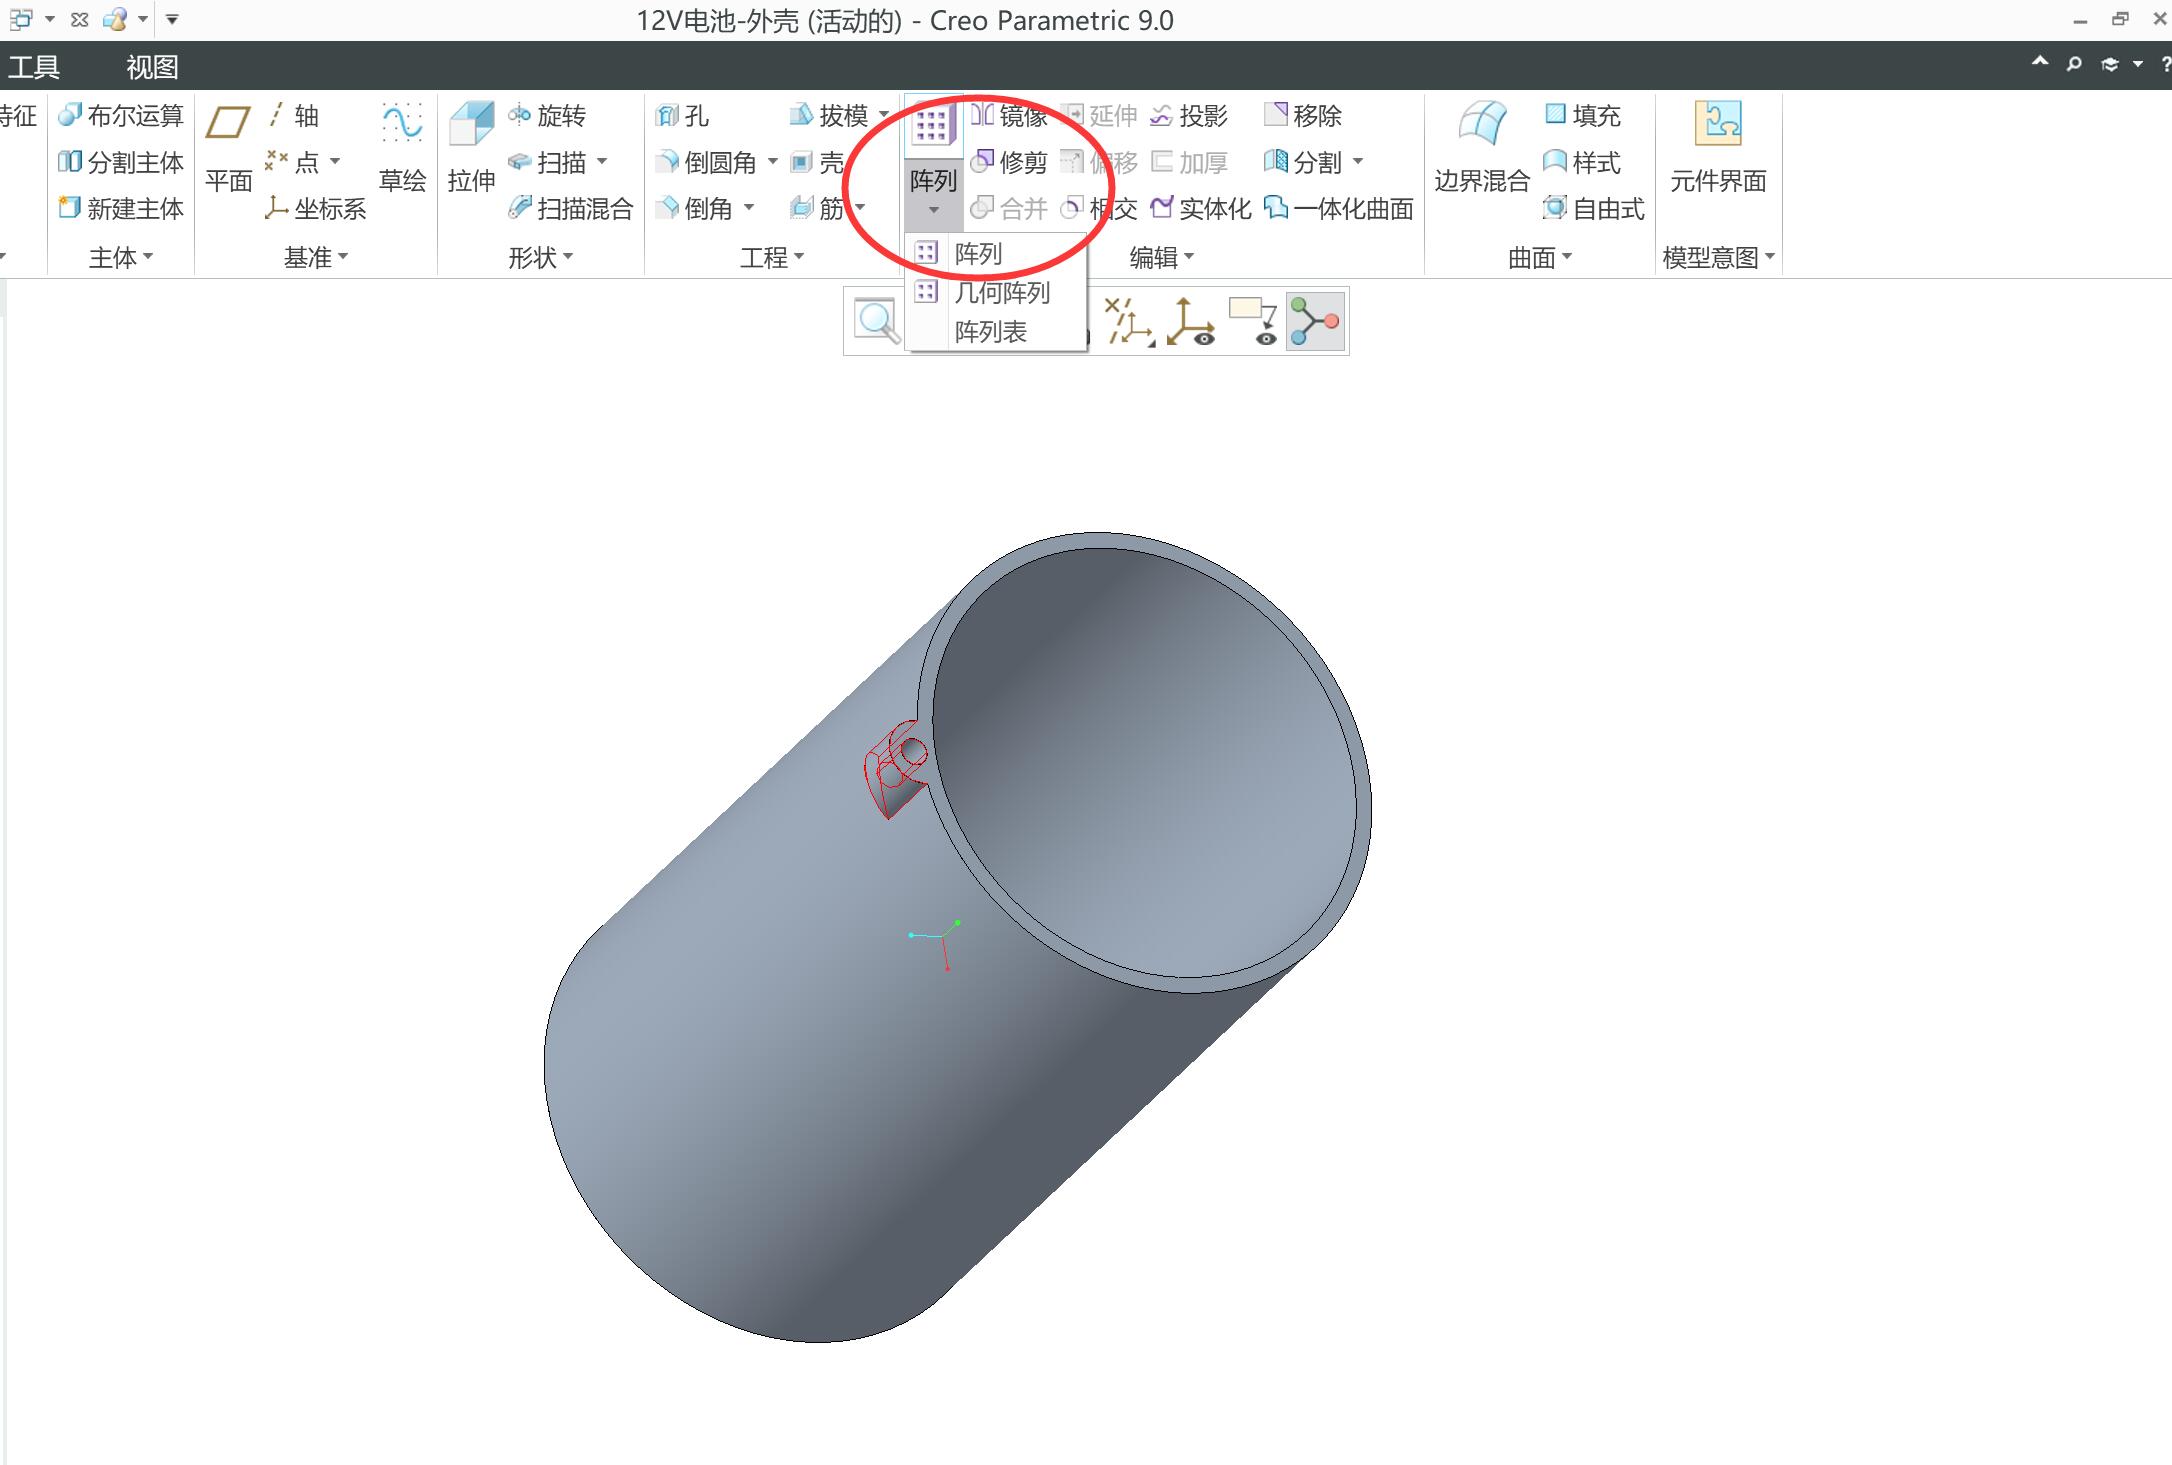Toggle annotation display eye icon
The height and width of the screenshot is (1465, 2172).
pos(1252,322)
